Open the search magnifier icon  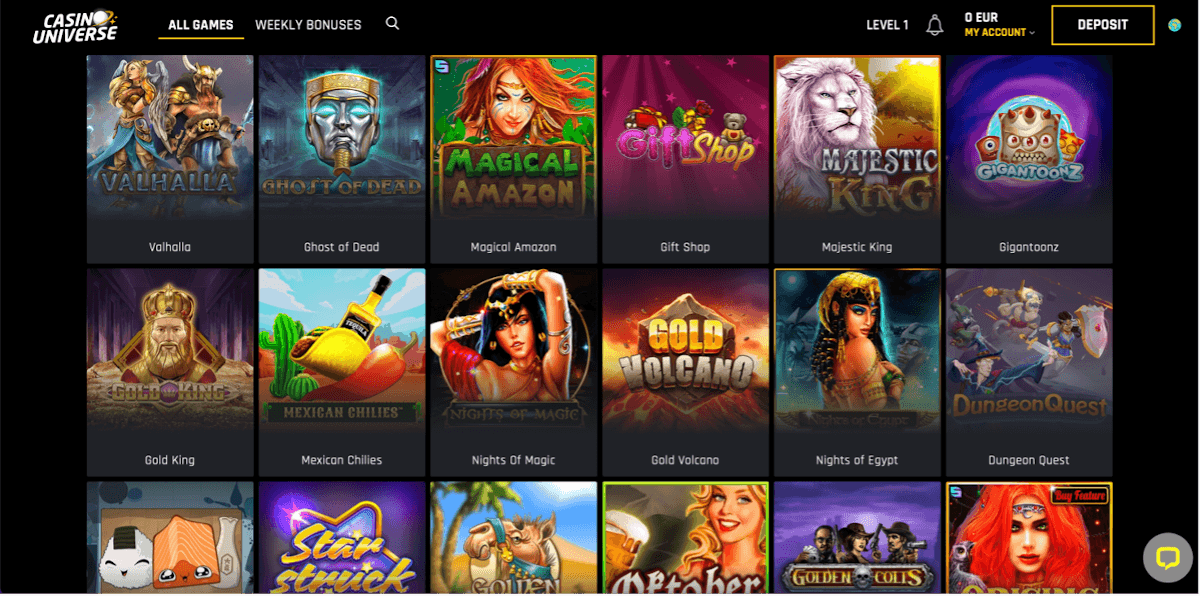pos(392,24)
